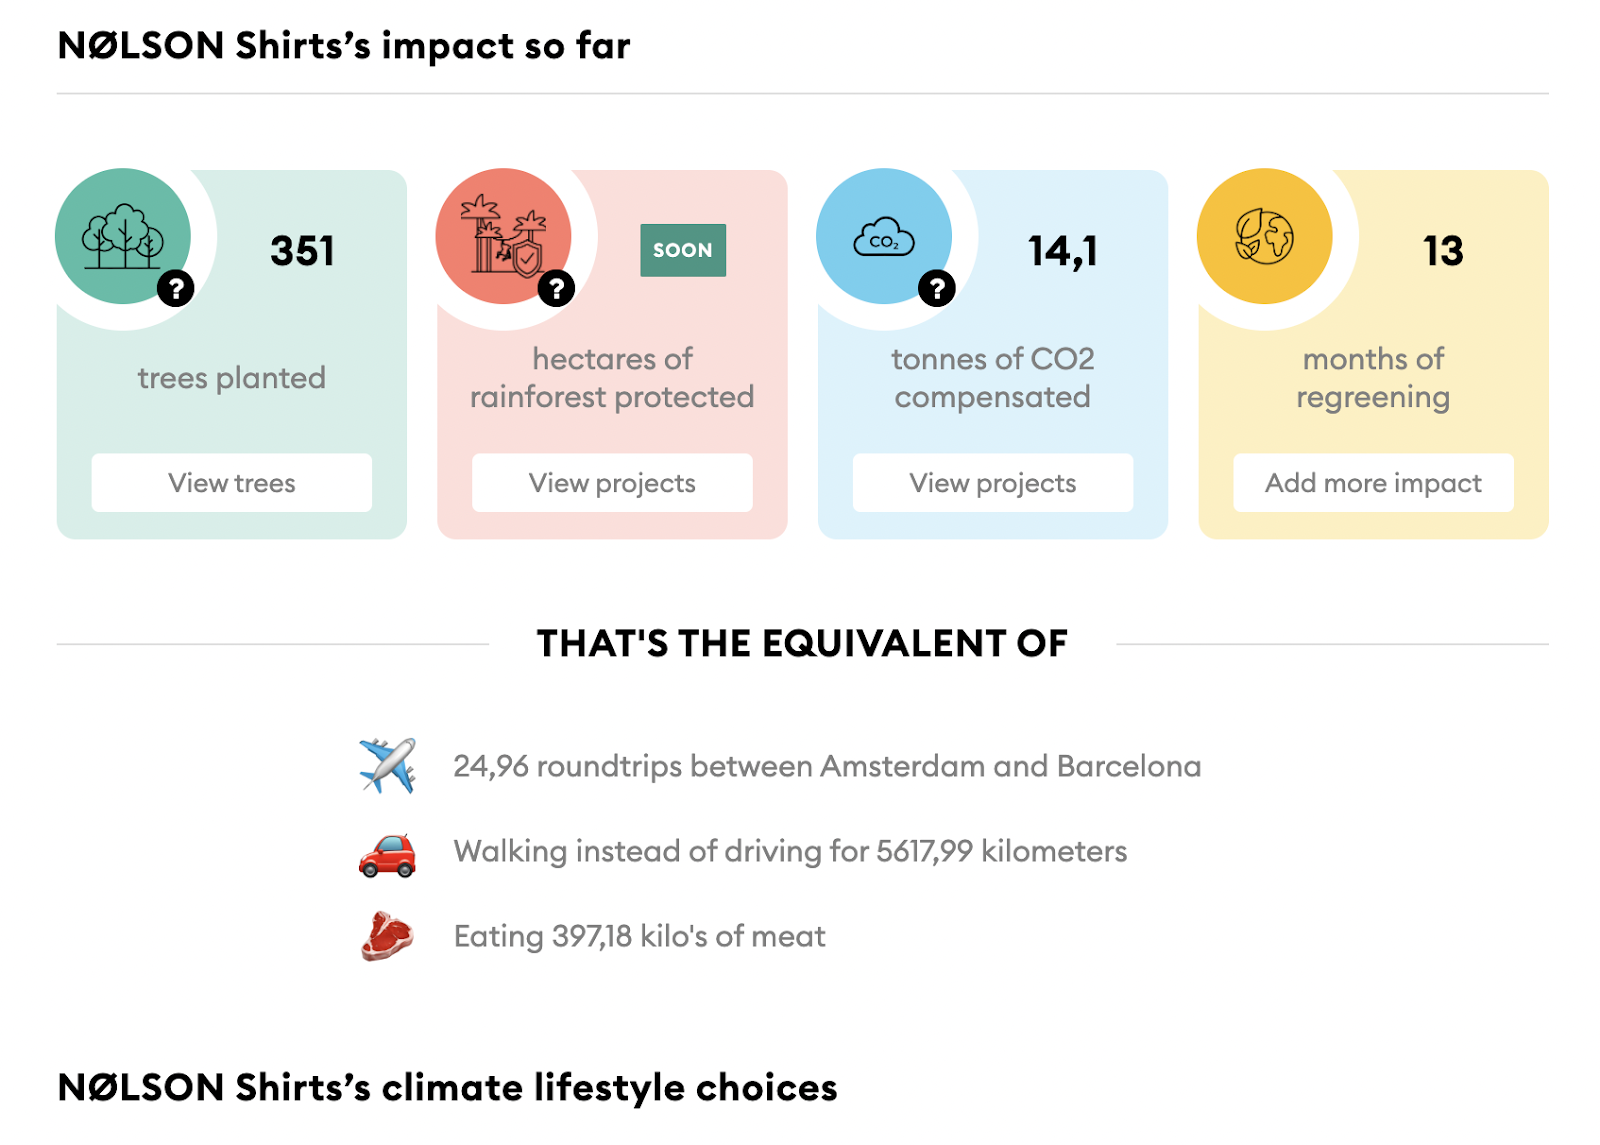The width and height of the screenshot is (1600, 1145).
Task: Click the 351 trees planted number
Action: tap(302, 251)
